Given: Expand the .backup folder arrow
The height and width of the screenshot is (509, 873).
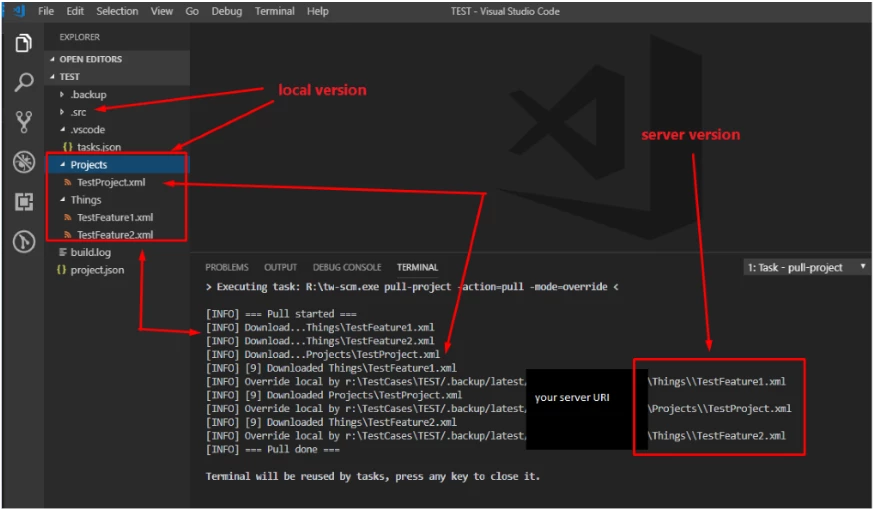Looking at the screenshot, I should coord(62,94).
